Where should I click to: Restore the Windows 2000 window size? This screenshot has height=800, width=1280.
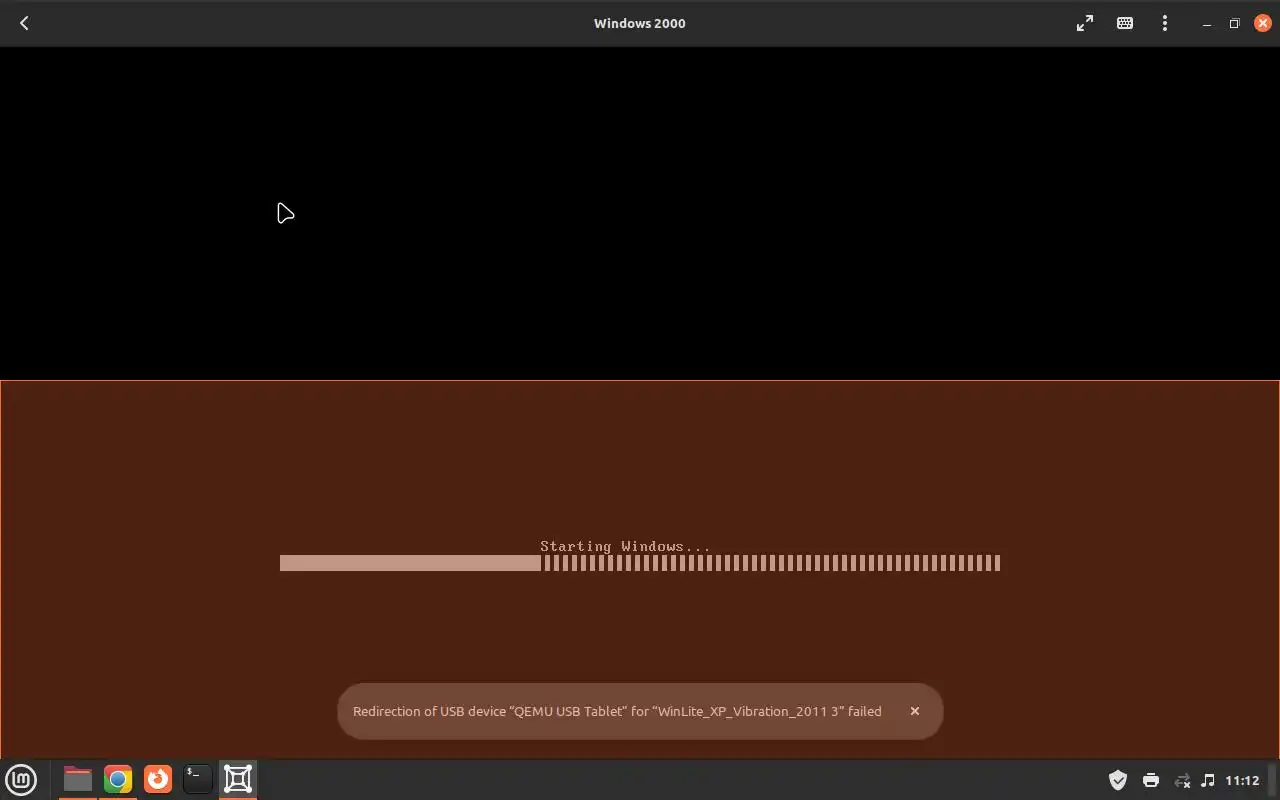click(1234, 23)
